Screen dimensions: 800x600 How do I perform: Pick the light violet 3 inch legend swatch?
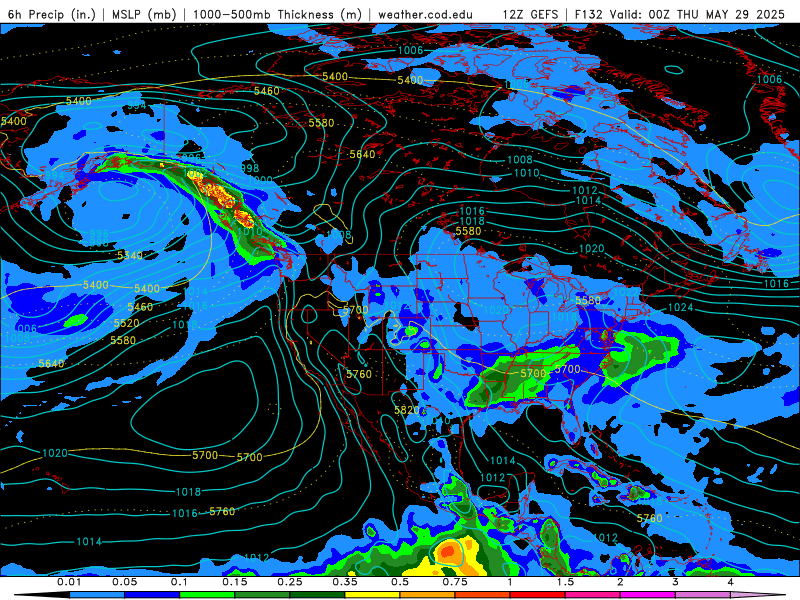[703, 595]
